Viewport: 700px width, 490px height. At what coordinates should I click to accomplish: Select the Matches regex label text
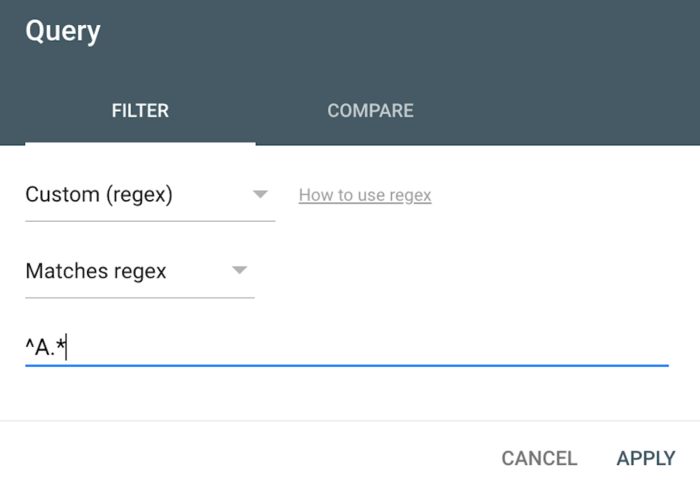pos(96,271)
